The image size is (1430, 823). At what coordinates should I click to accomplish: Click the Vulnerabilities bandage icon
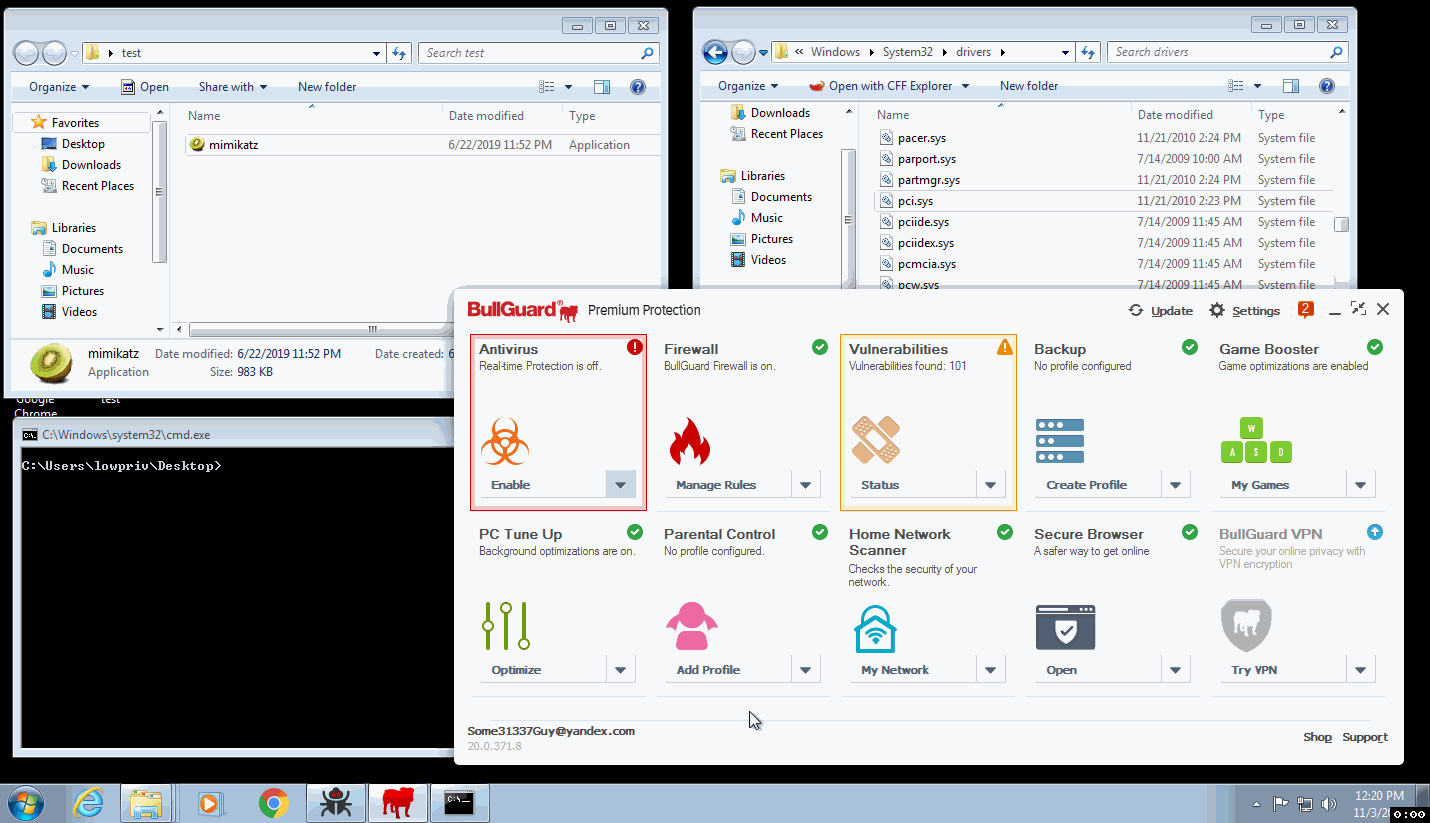point(876,441)
